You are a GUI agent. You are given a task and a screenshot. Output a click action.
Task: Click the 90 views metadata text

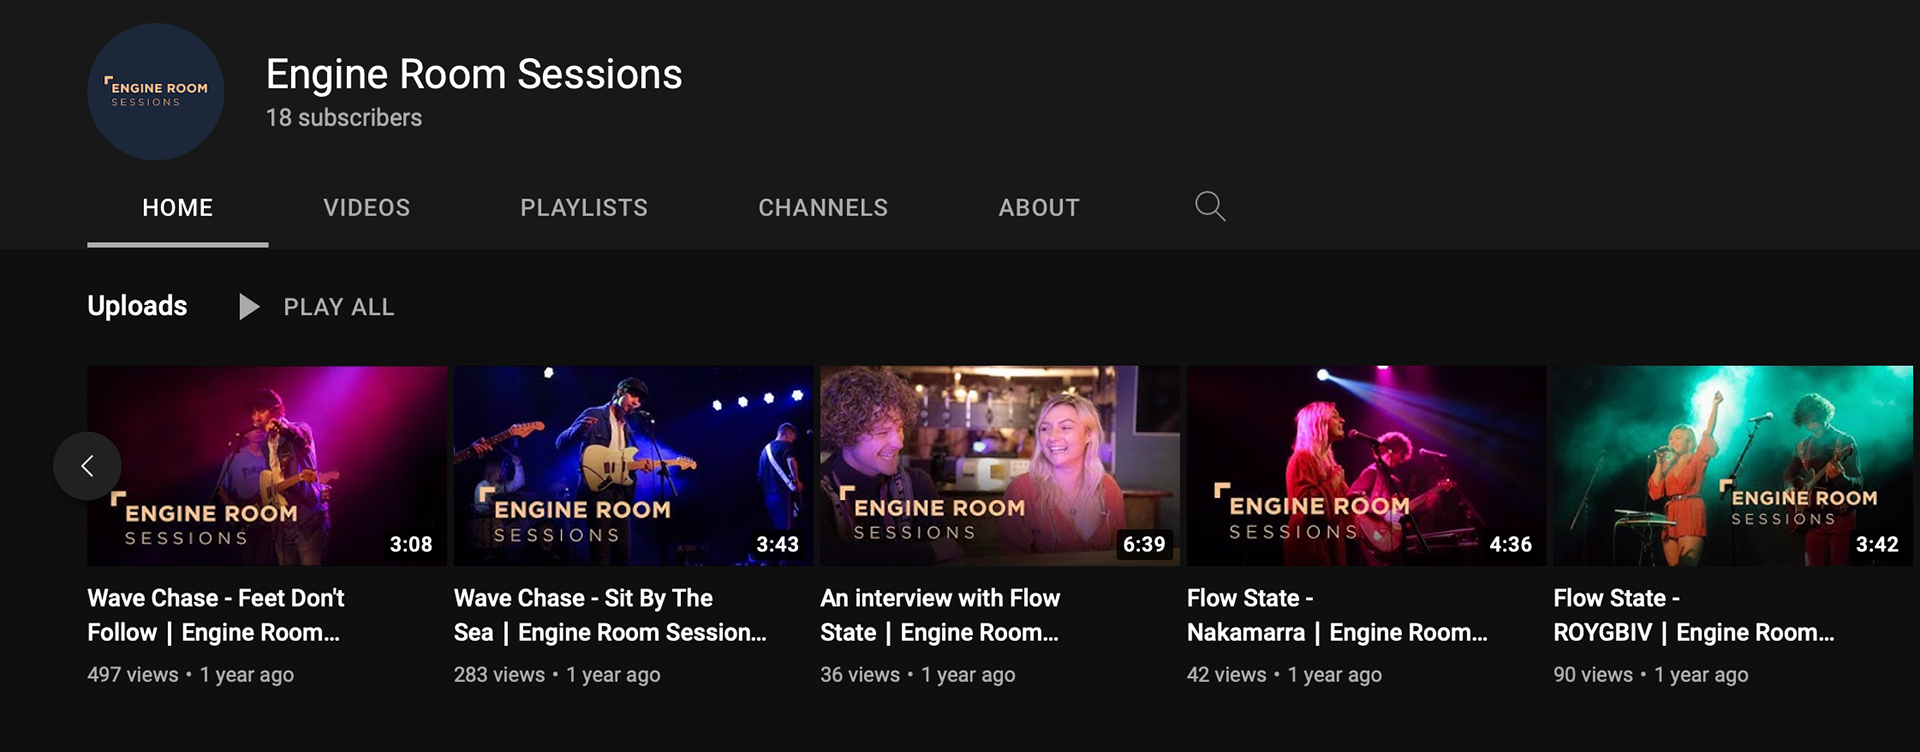click(1593, 675)
